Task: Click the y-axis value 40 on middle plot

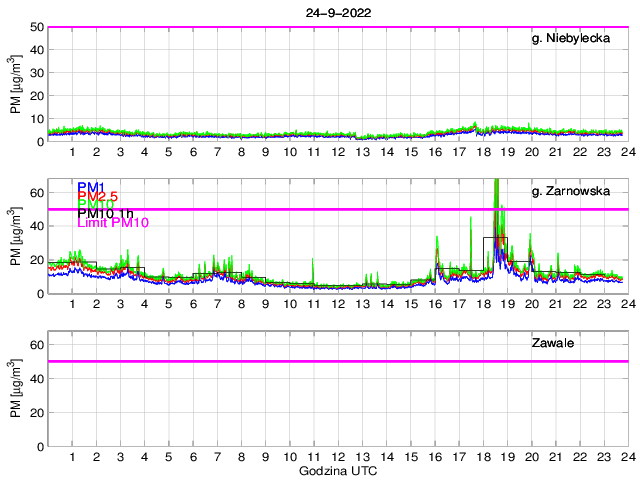Action: pos(36,226)
